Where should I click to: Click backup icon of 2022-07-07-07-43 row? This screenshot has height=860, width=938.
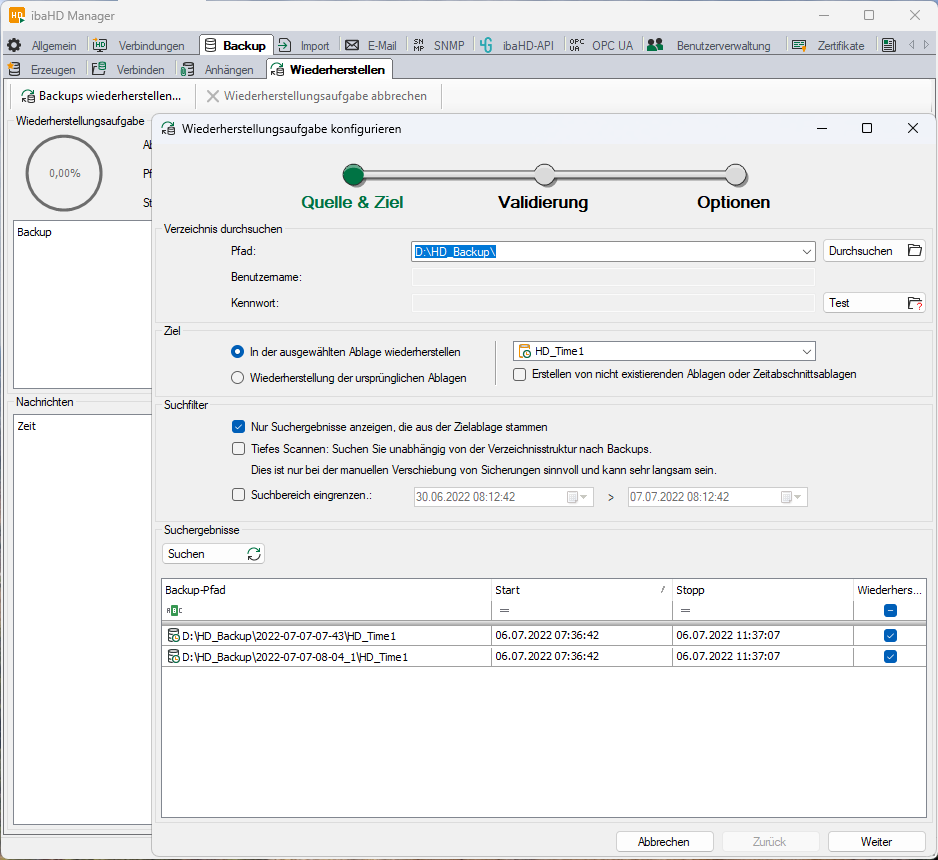point(173,636)
